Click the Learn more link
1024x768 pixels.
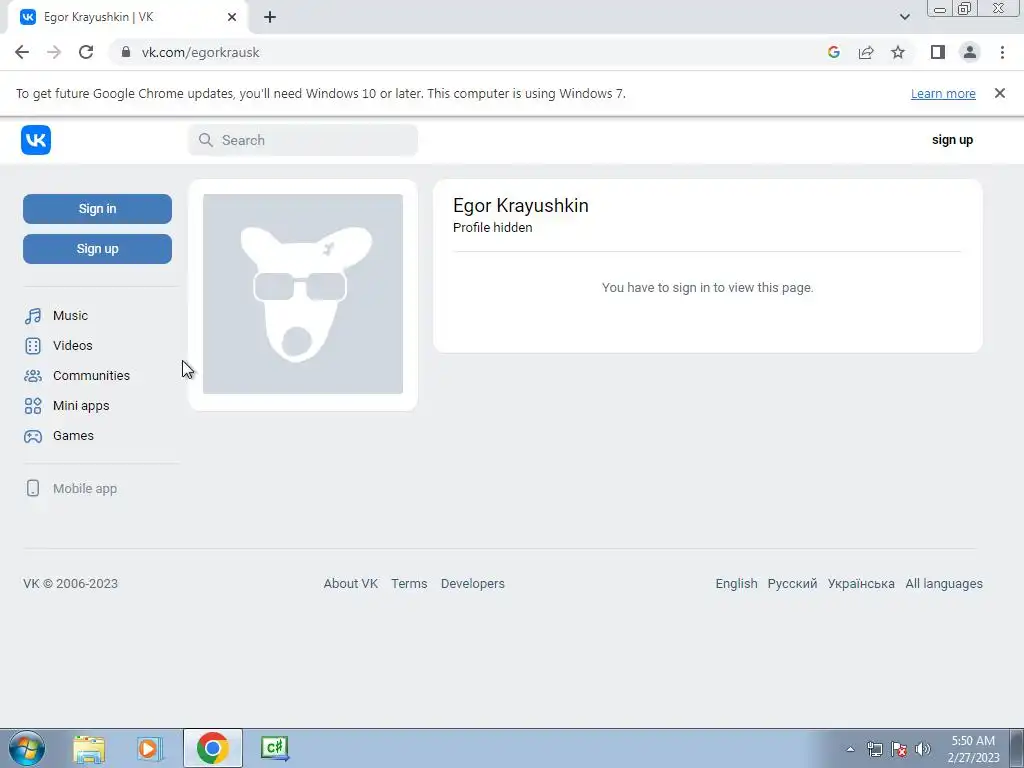[x=943, y=93]
